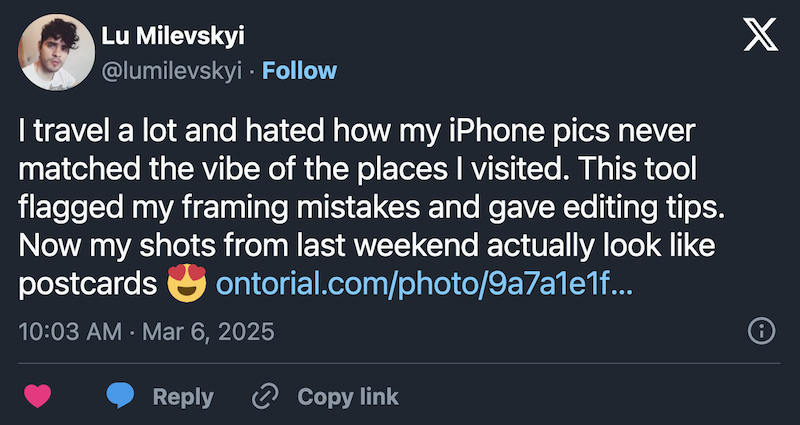Click the heart-eyes emoji in the tweet
The width and height of the screenshot is (800, 425).
187,286
